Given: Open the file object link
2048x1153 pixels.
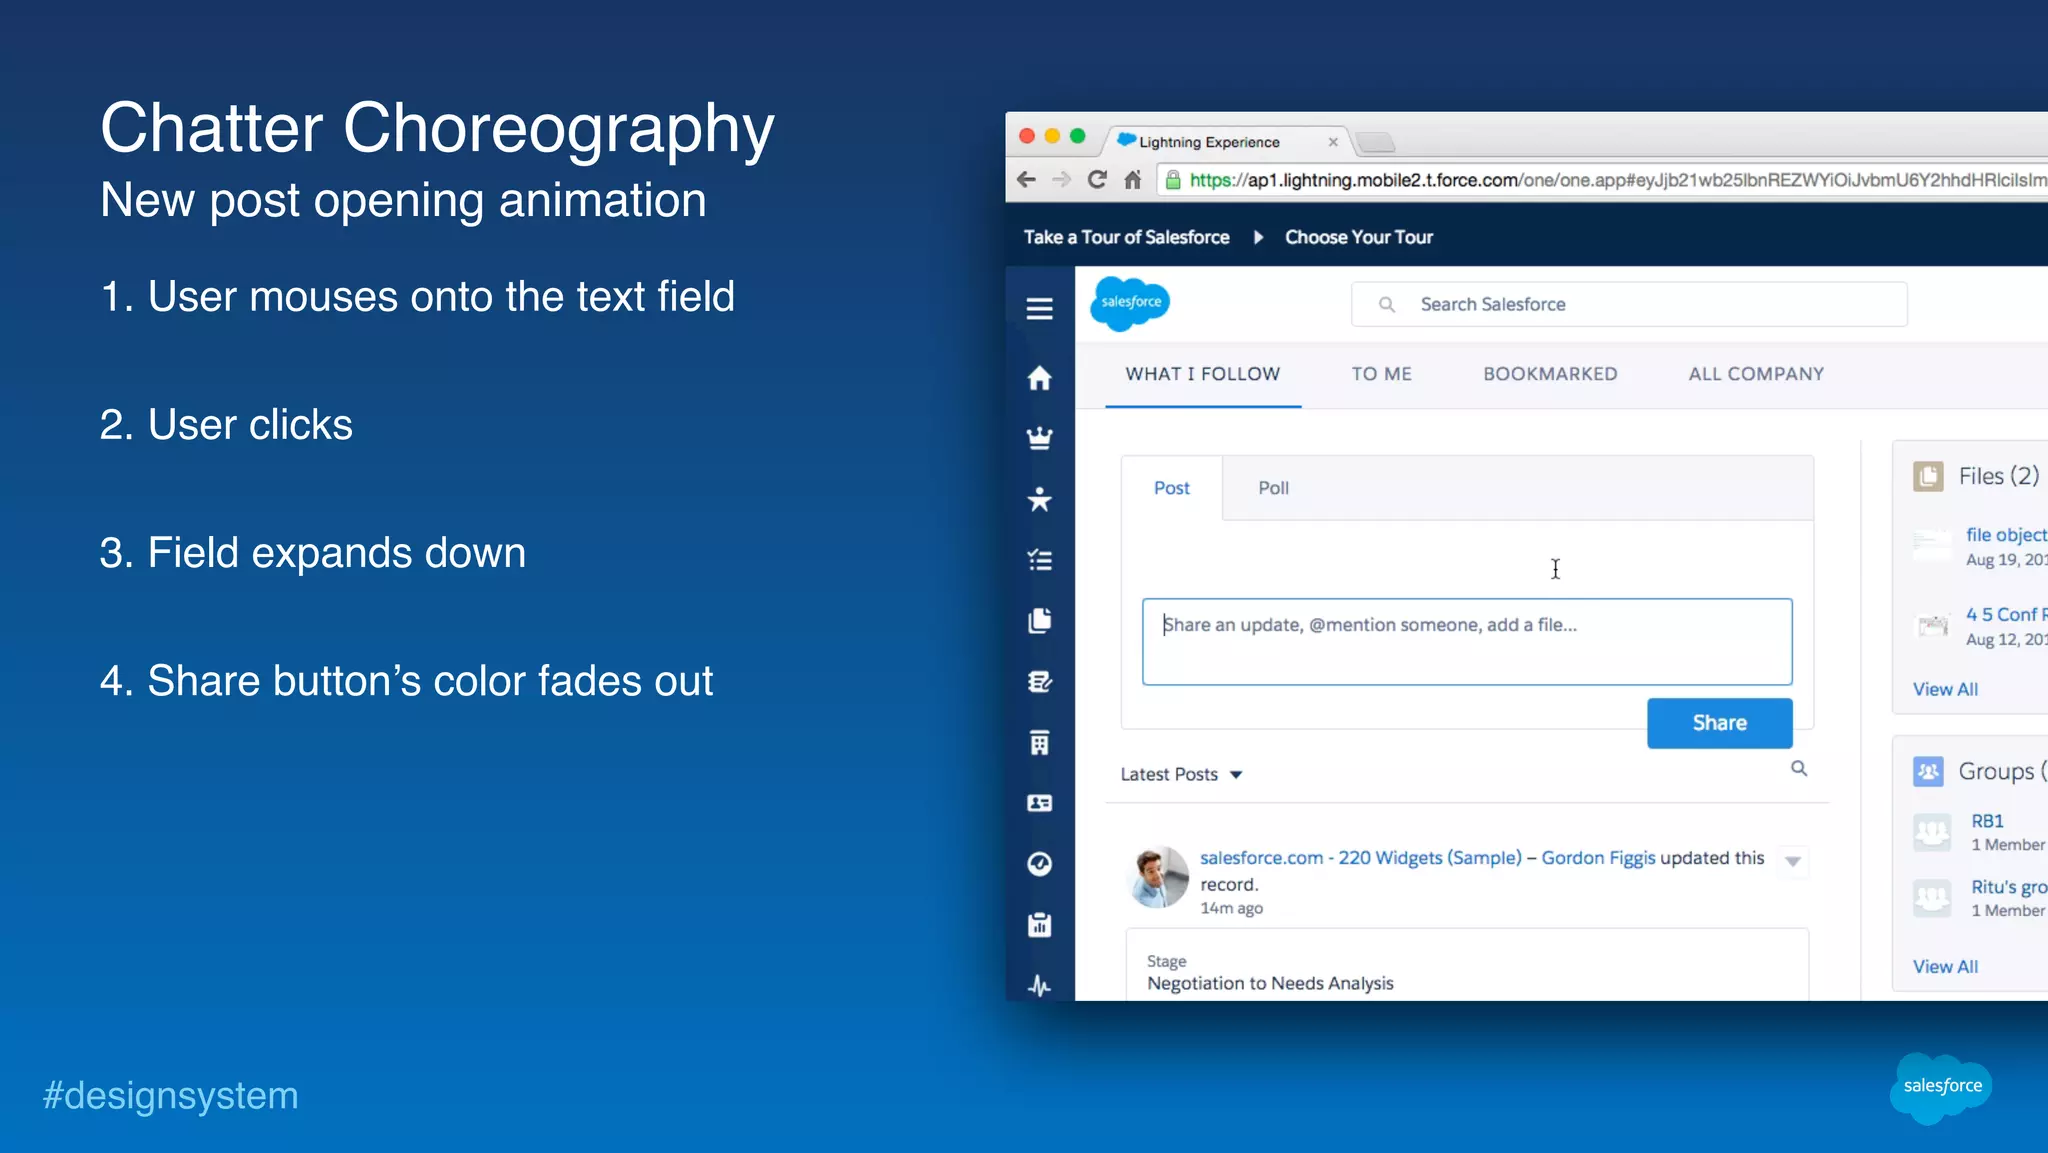Looking at the screenshot, I should (2006, 535).
